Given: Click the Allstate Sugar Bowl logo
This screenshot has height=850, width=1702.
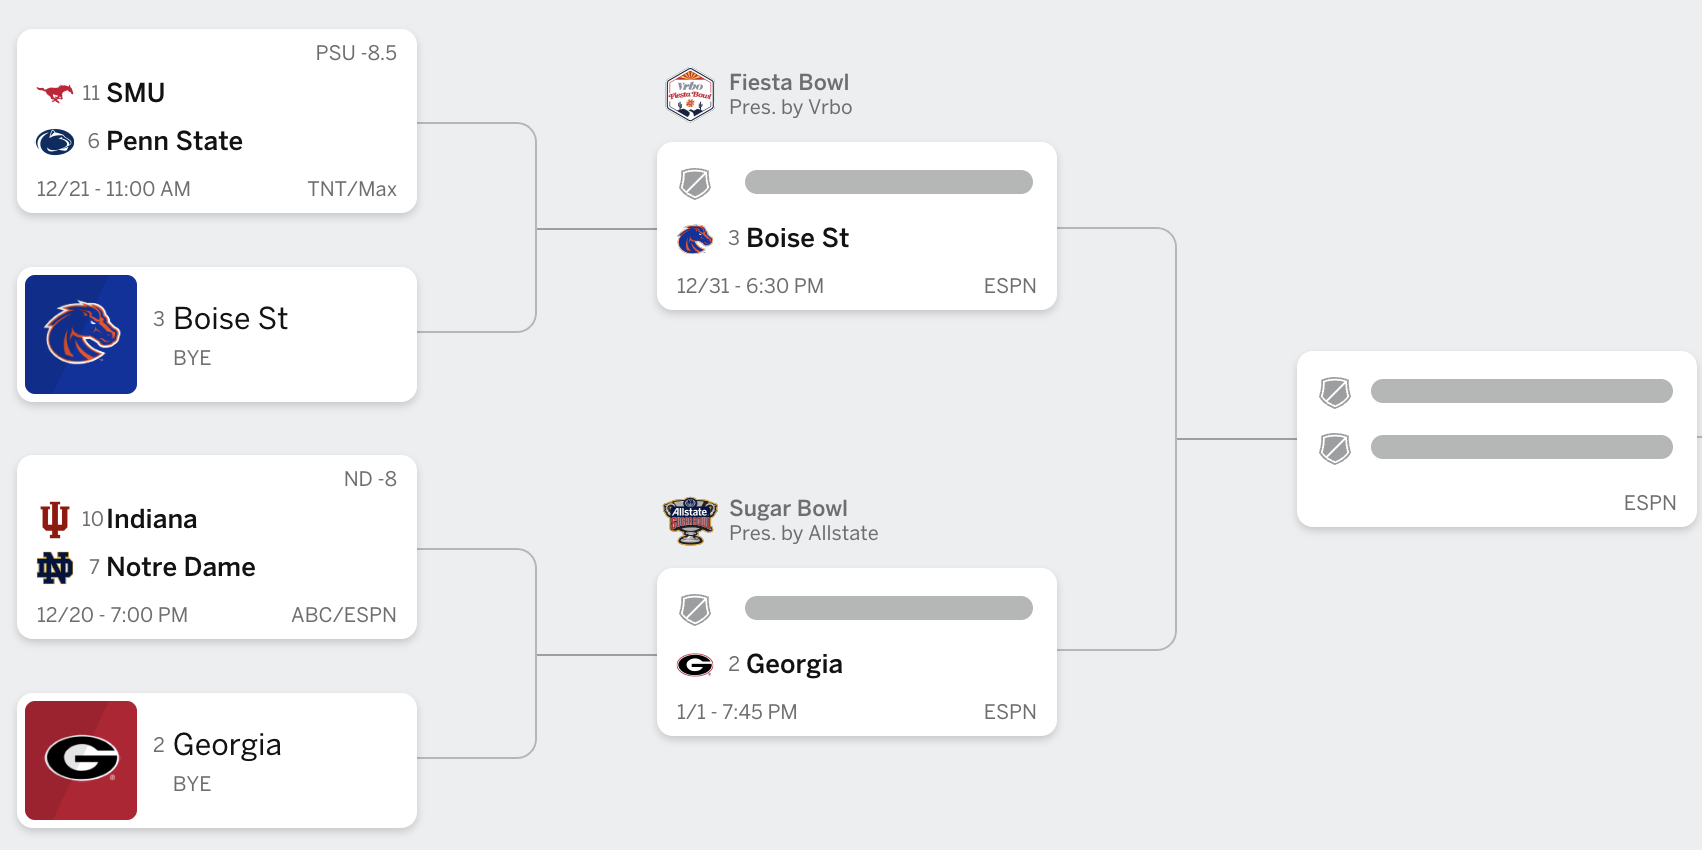Looking at the screenshot, I should tap(690, 521).
